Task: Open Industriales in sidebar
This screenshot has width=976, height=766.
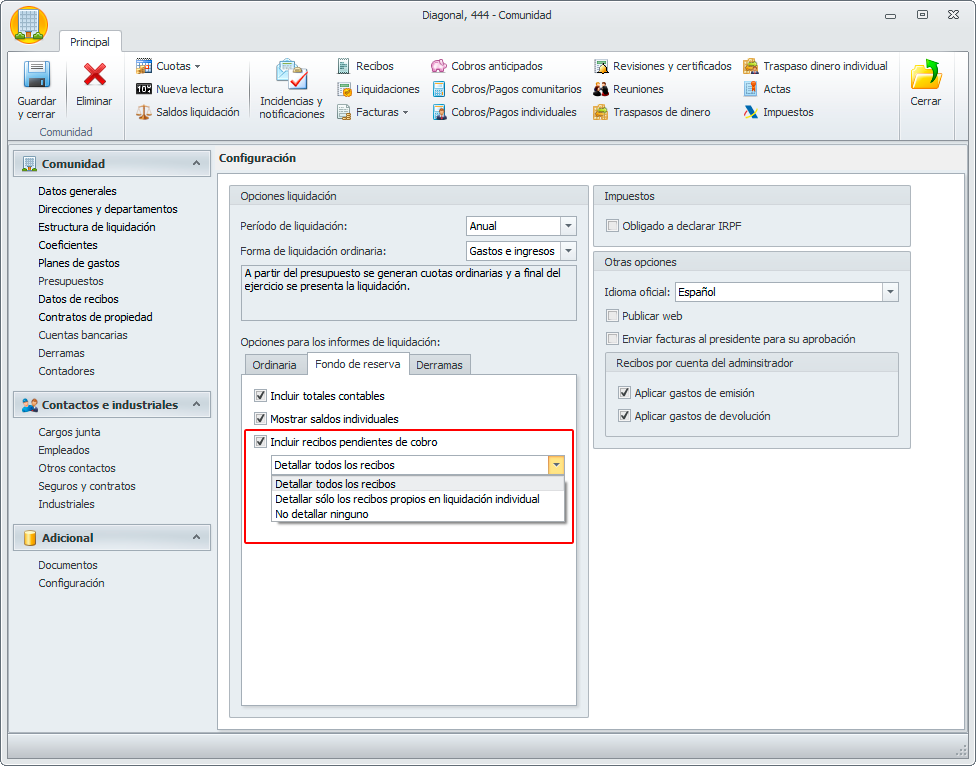Action: tap(66, 504)
